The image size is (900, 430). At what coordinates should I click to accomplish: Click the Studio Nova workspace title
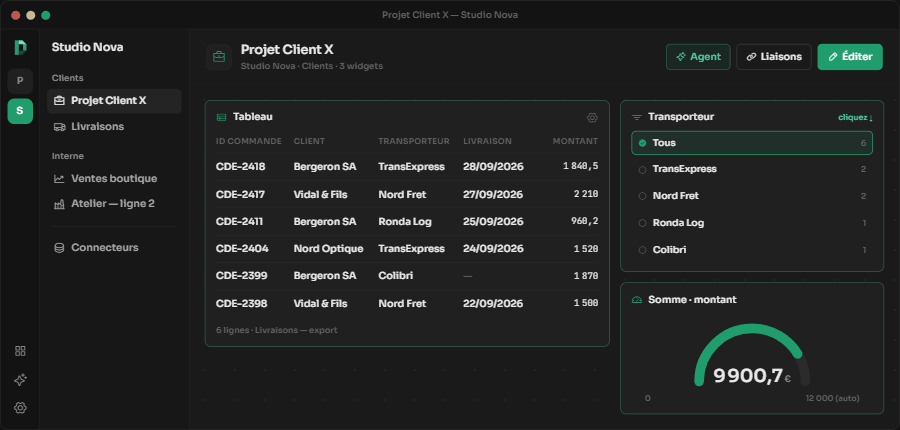coord(87,48)
